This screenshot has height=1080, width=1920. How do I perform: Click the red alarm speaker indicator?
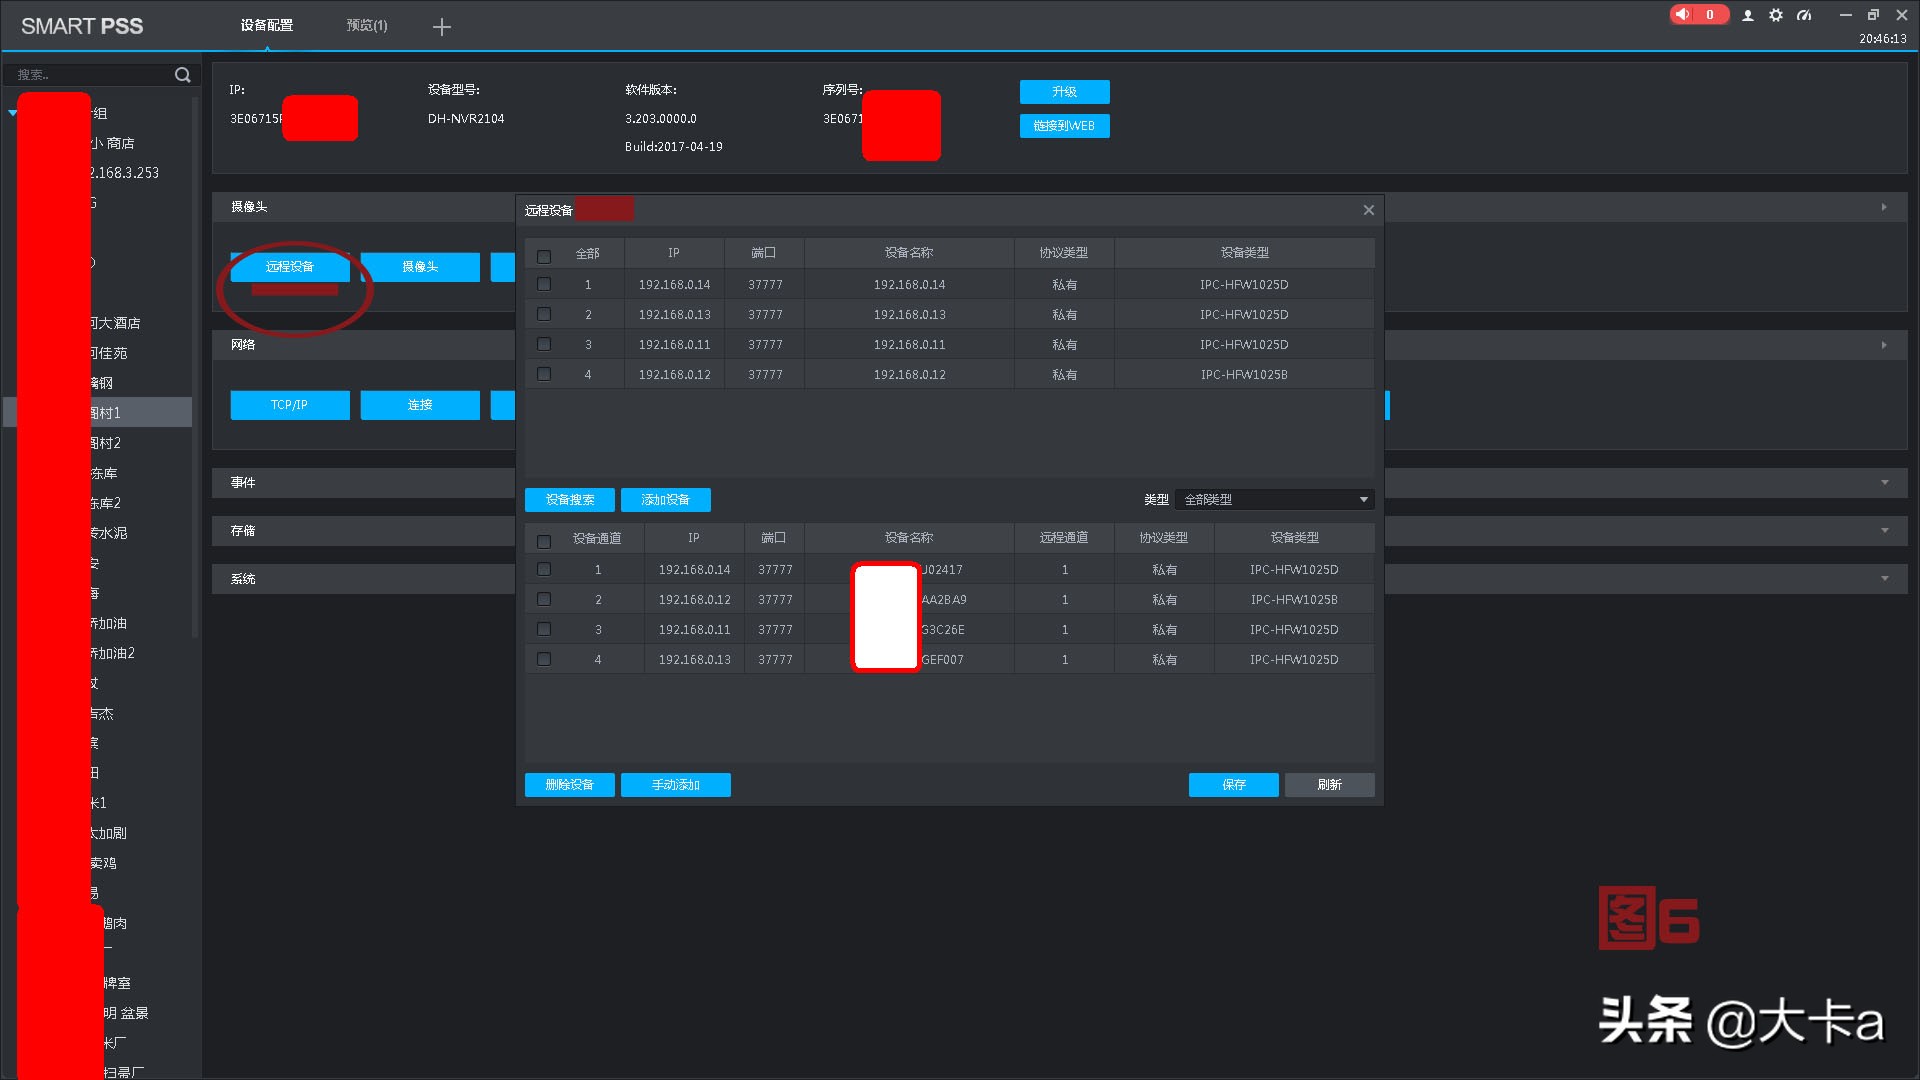[x=1684, y=15]
